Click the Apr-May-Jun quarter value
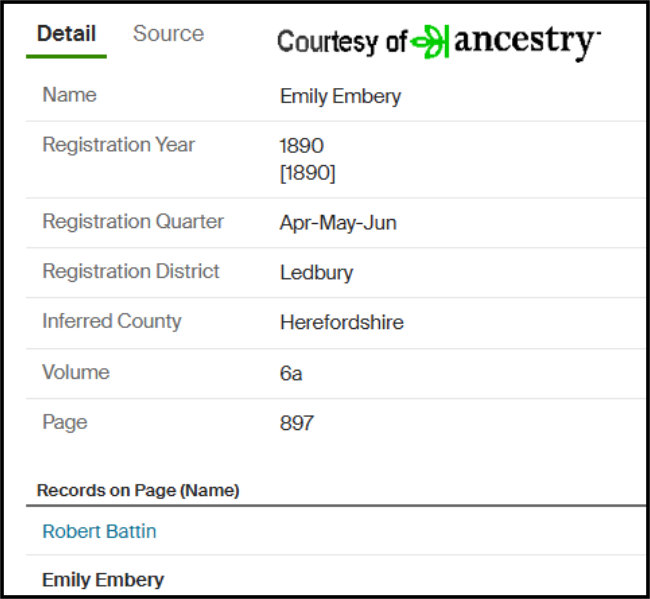Image resolution: width=650 pixels, height=599 pixels. pyautogui.click(x=338, y=223)
